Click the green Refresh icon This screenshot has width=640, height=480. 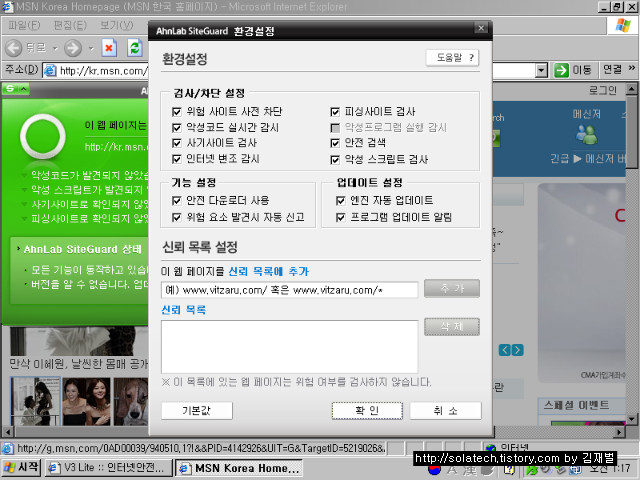coord(135,48)
